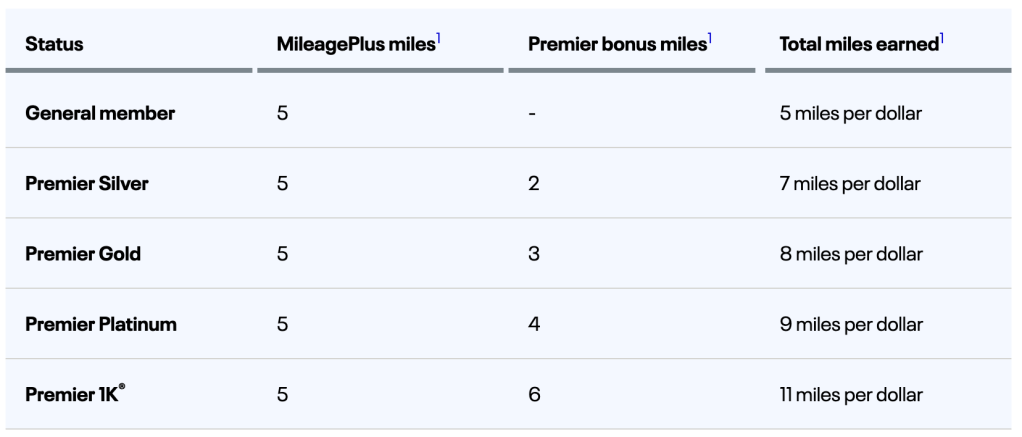Click Premier Silver bonus miles value 2
The height and width of the screenshot is (437, 1022).
[x=534, y=184]
